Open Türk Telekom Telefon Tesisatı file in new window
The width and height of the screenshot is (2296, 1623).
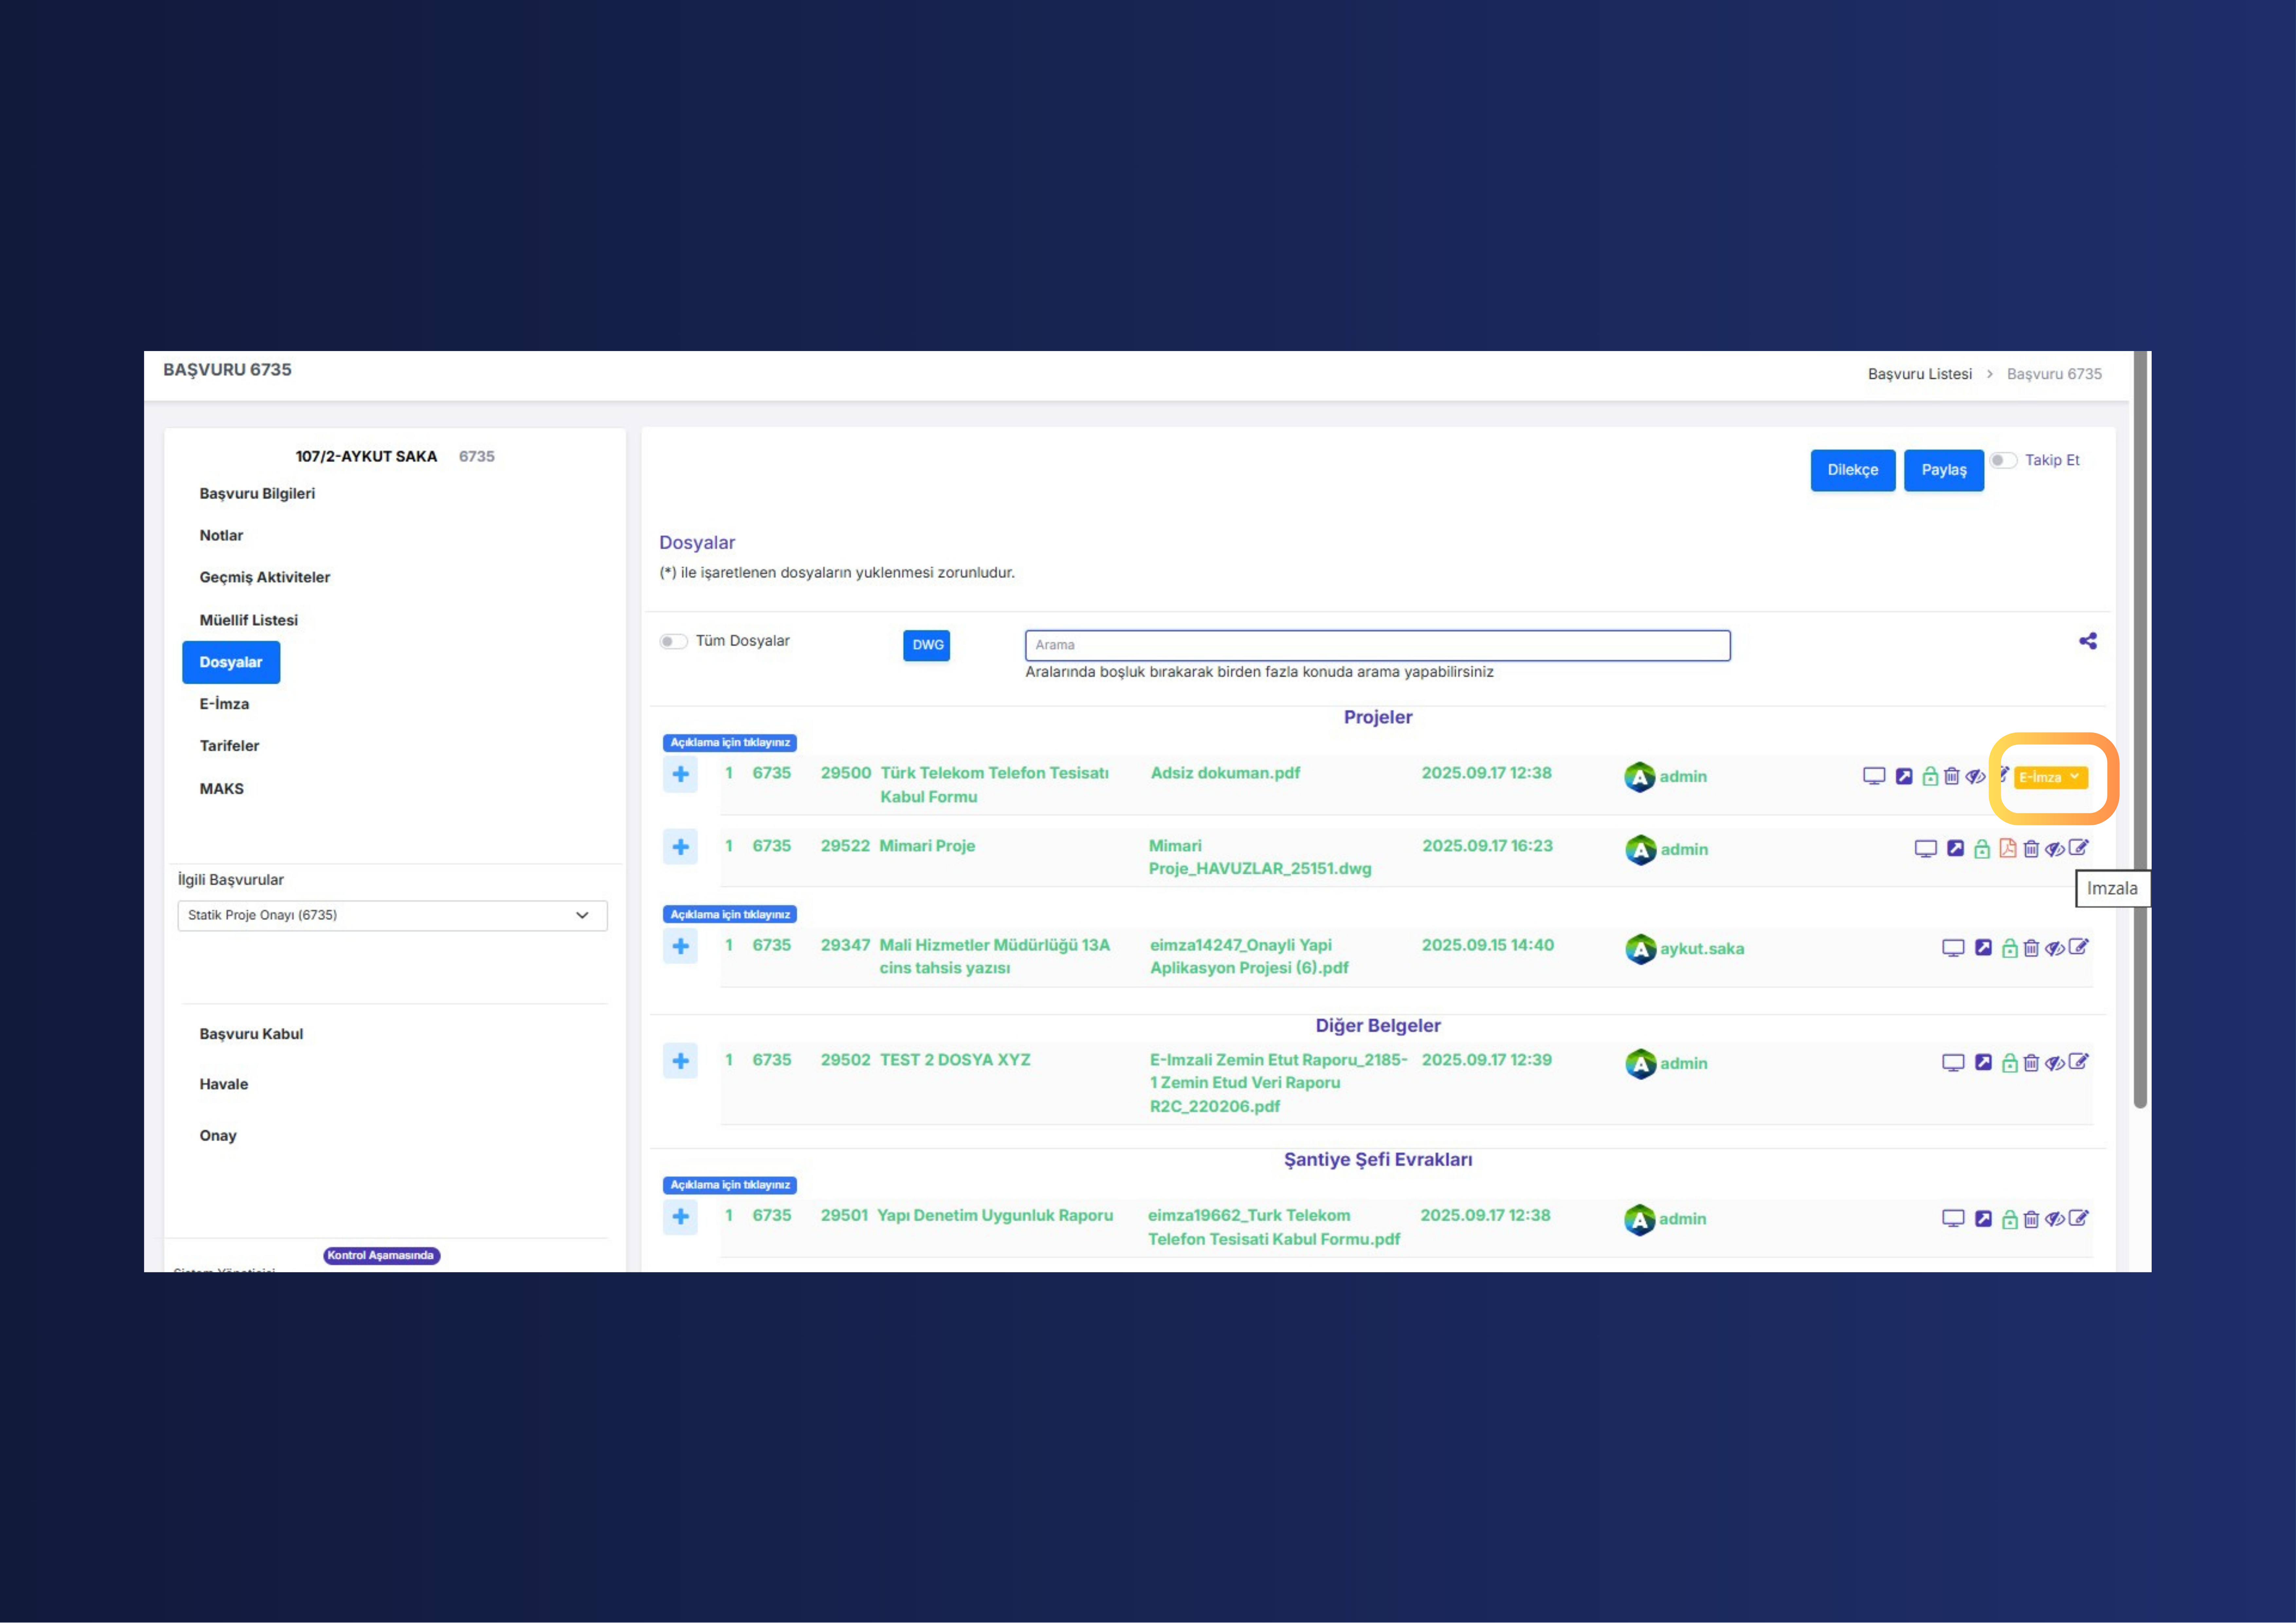1904,776
